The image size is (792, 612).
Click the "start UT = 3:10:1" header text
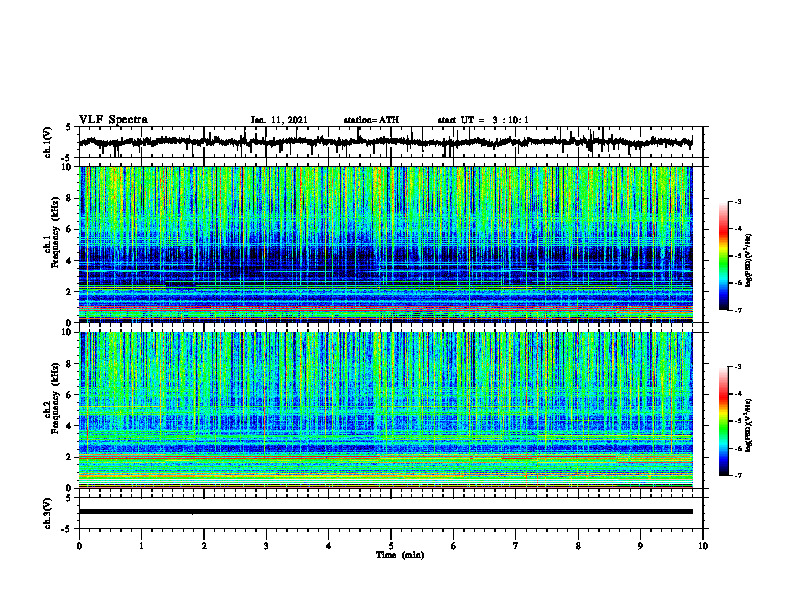pos(483,120)
